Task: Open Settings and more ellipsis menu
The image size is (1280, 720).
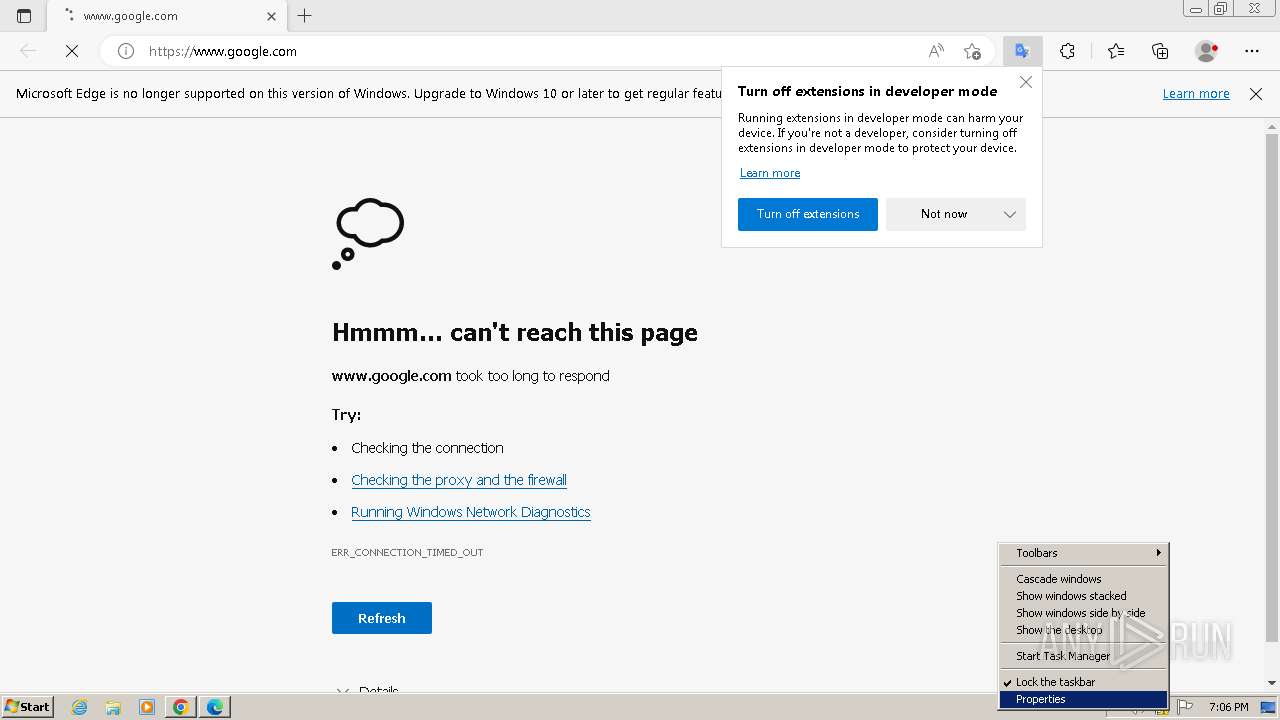Action: coord(1252,51)
